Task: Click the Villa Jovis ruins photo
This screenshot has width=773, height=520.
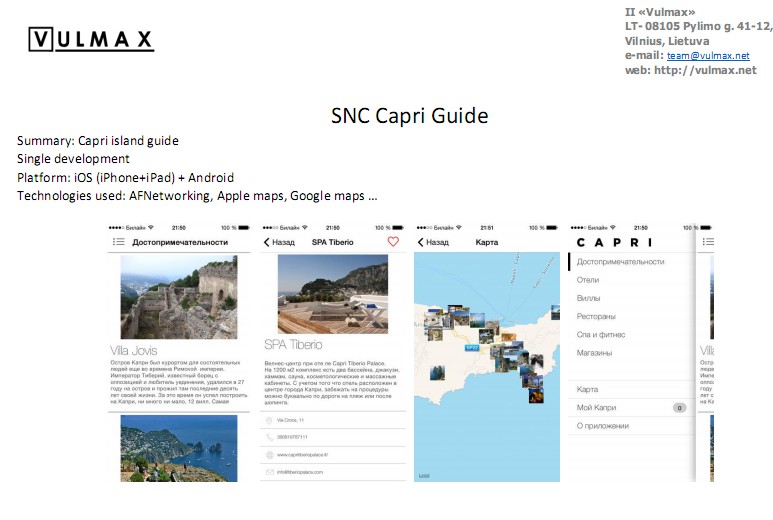Action: point(179,297)
